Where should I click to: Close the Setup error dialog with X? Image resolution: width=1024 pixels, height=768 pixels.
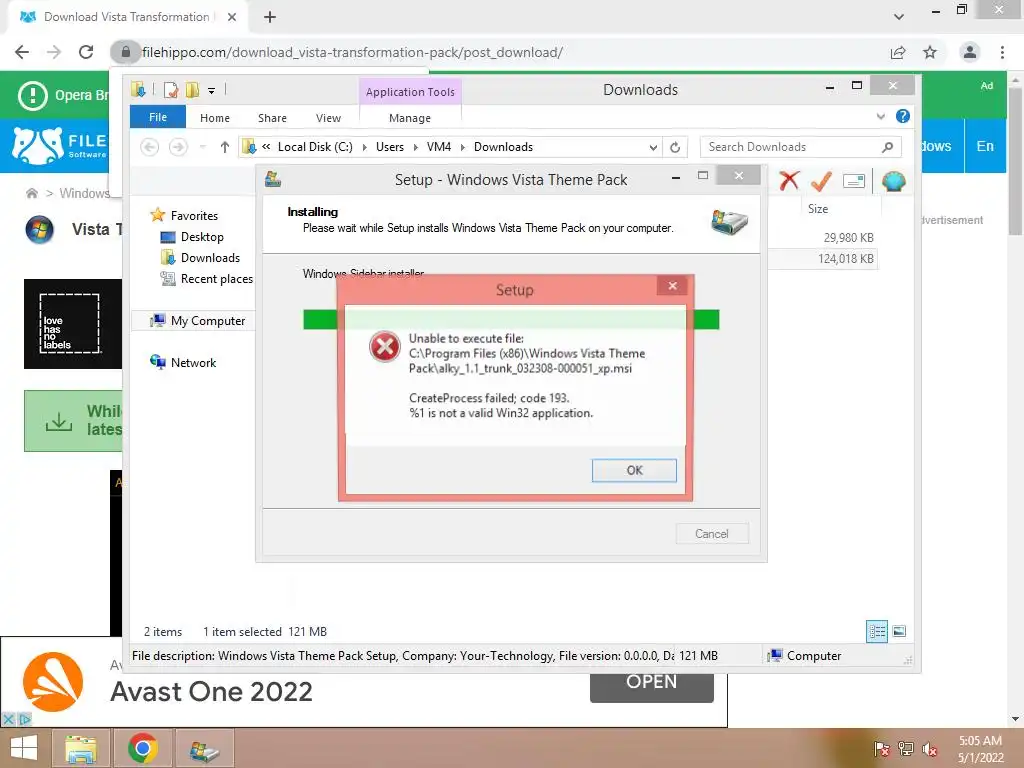pos(672,285)
